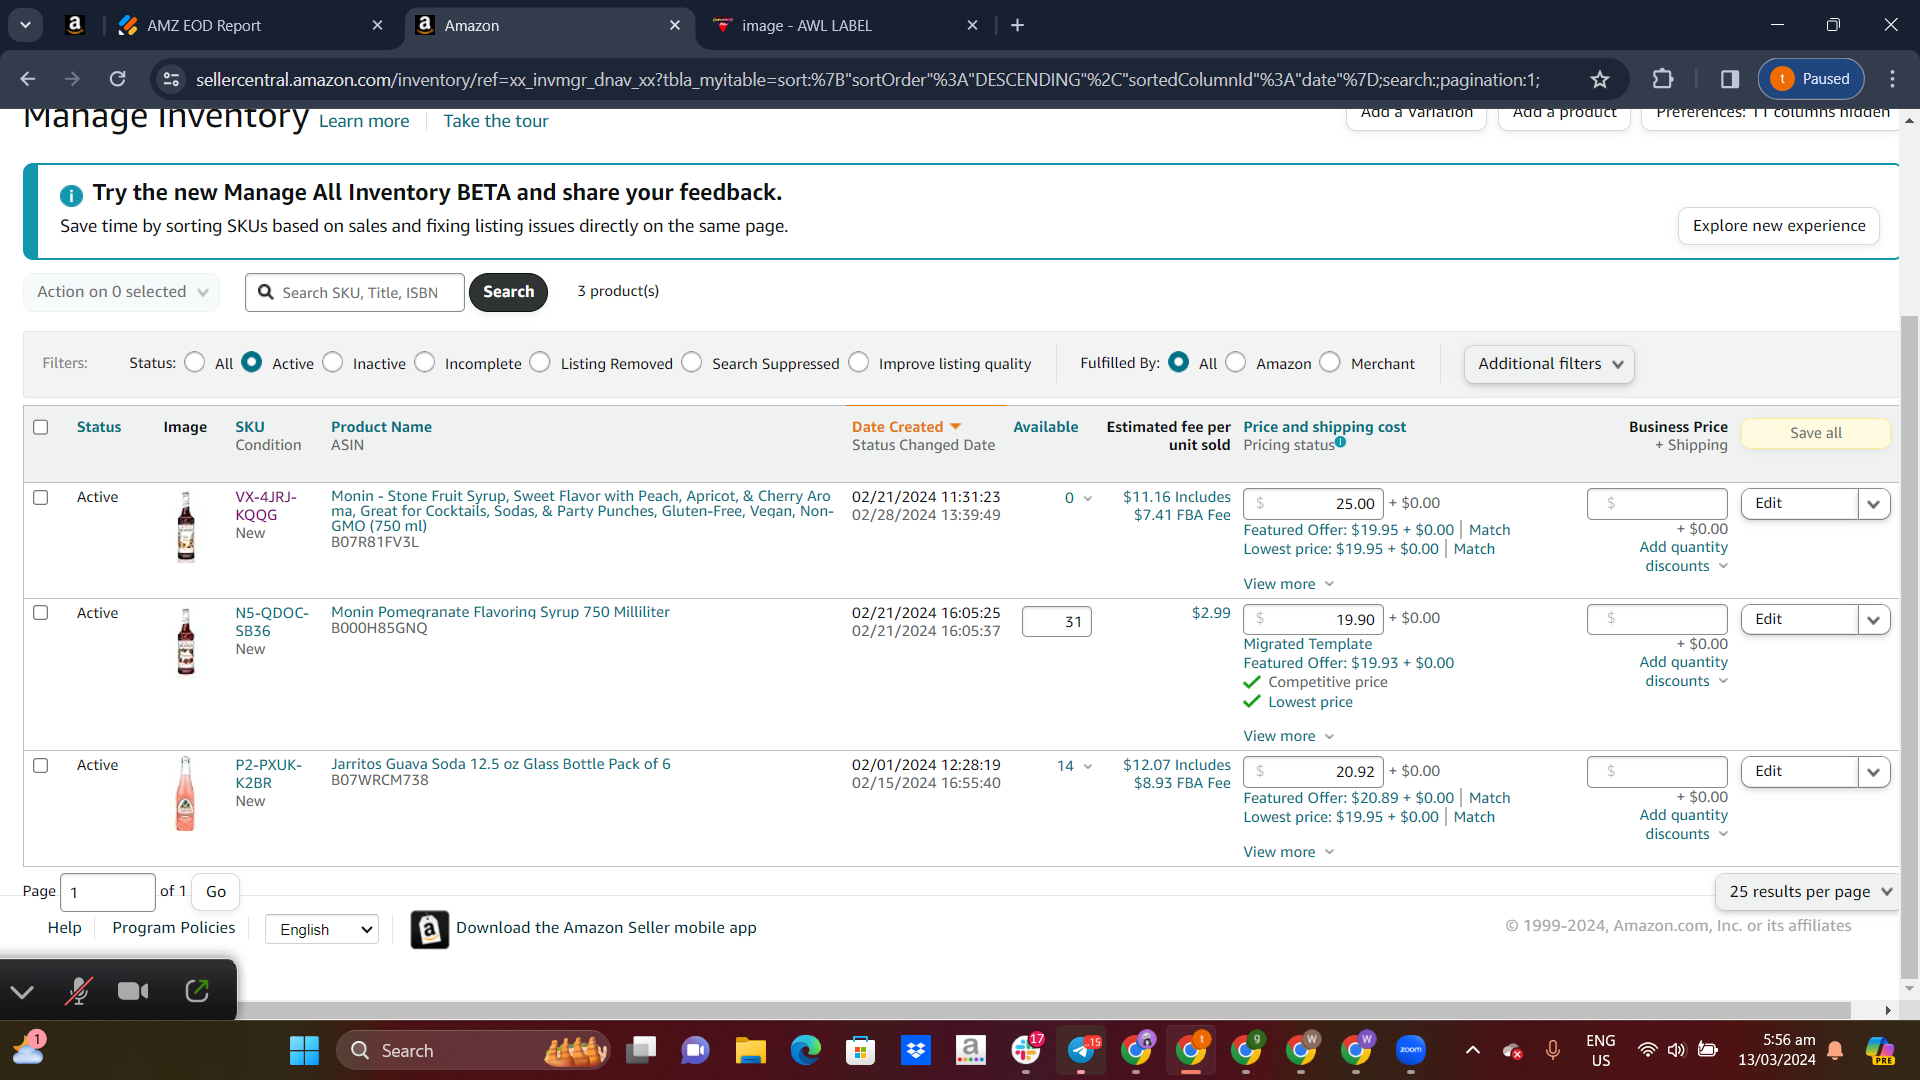1920x1080 pixels.
Task: Open Microsoft Store from the taskbar
Action: click(x=860, y=1051)
